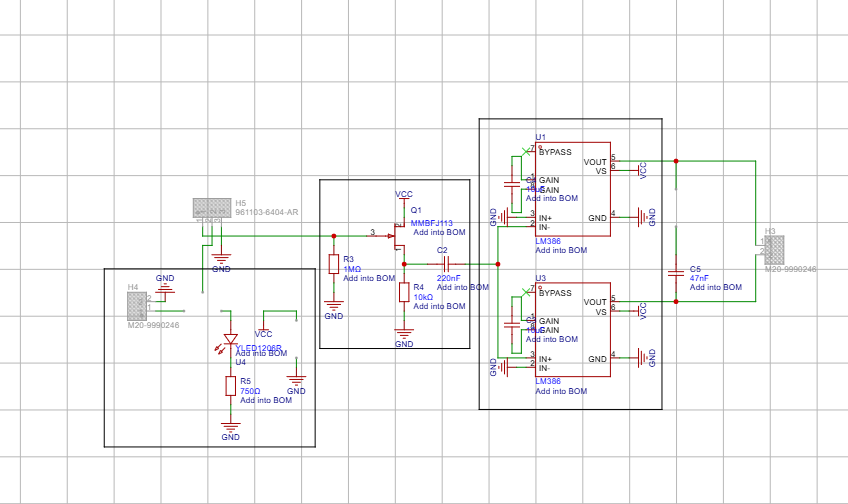Select the R5 resistor symbol
Image resolution: width=848 pixels, height=504 pixels.
(x=230, y=386)
